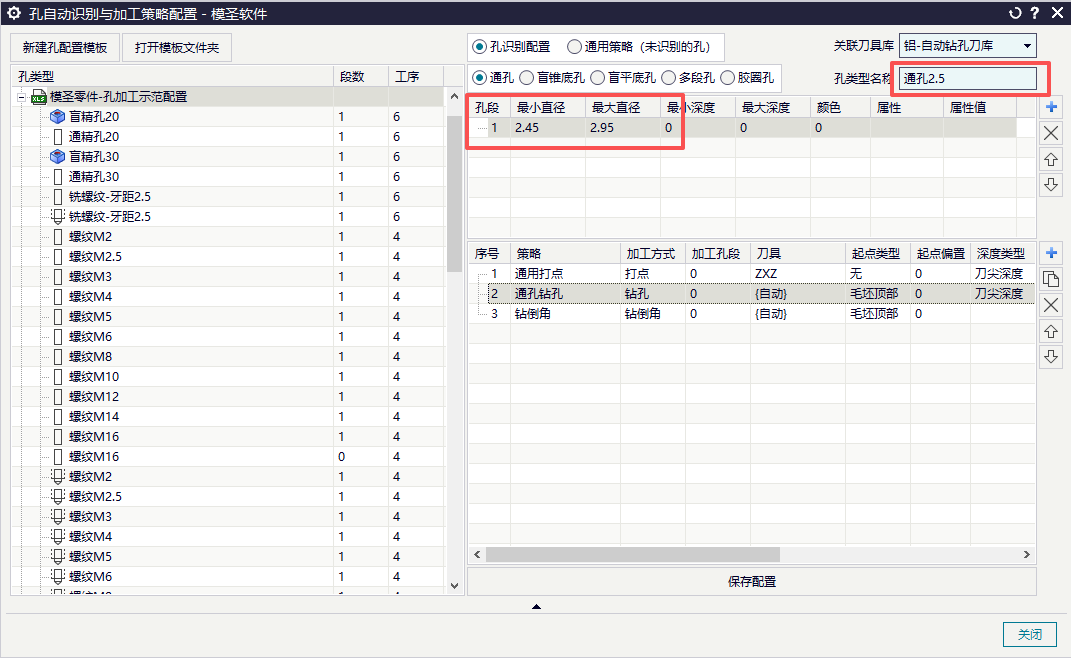Add a strategy with the lower plus icon
Image resolution: width=1071 pixels, height=658 pixels.
(1051, 253)
